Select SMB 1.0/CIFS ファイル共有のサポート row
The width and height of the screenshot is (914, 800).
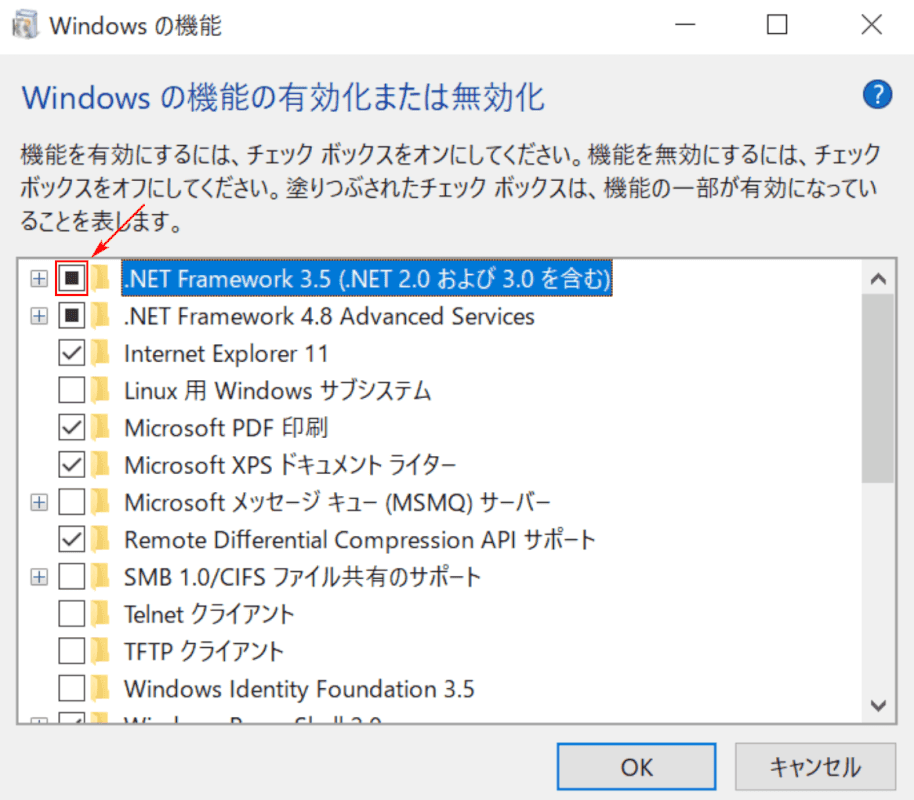point(302,577)
